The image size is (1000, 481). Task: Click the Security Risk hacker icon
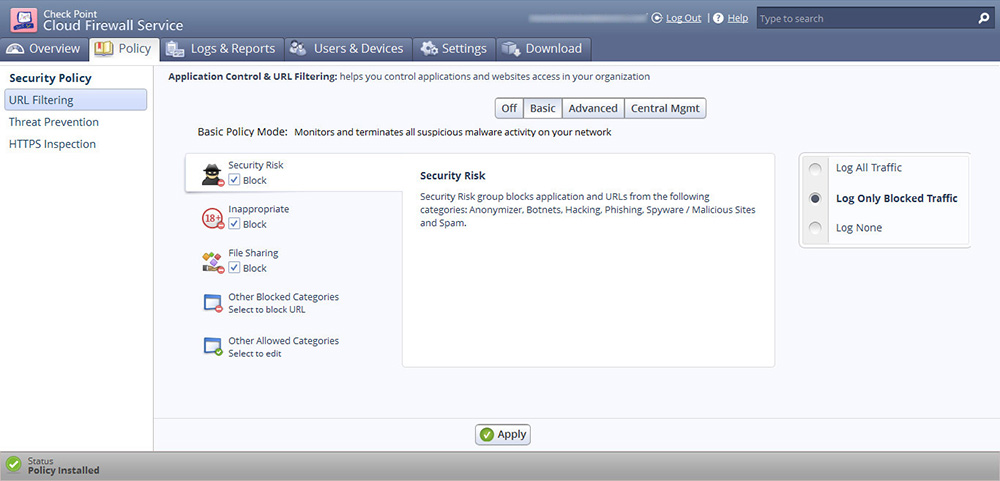coord(212,174)
